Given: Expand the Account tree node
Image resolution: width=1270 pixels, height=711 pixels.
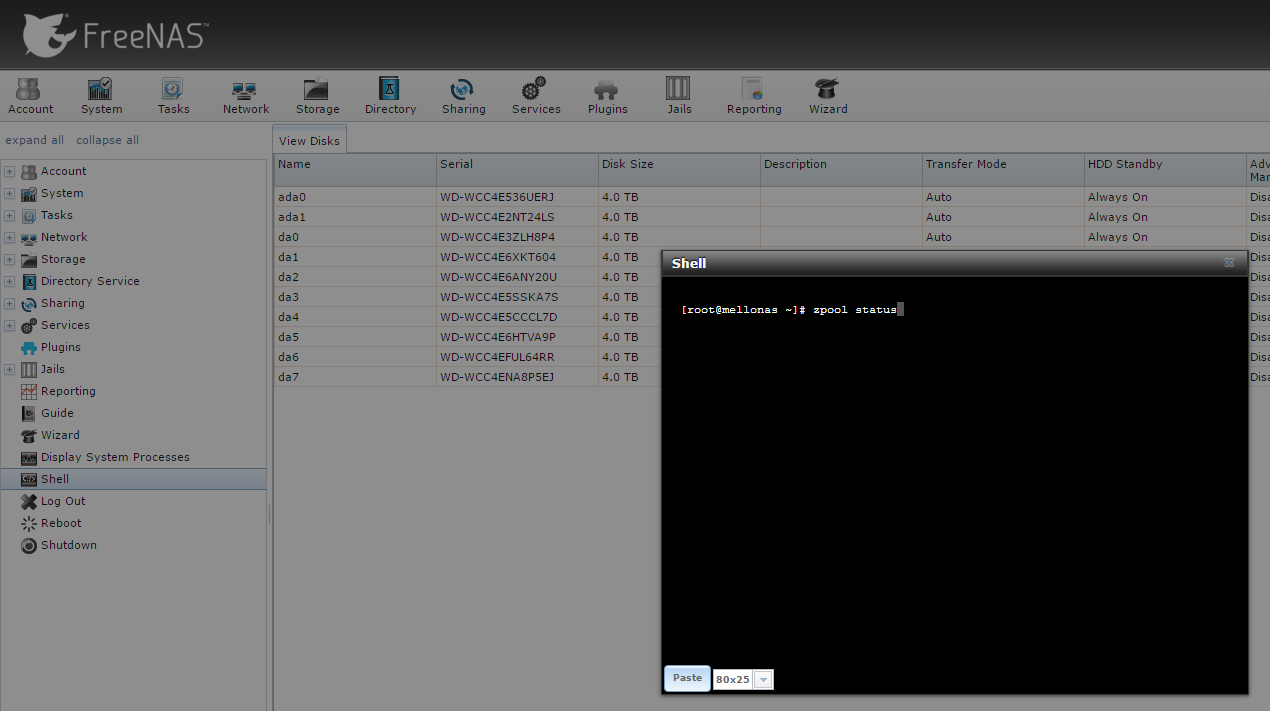Looking at the screenshot, I should tap(10, 172).
